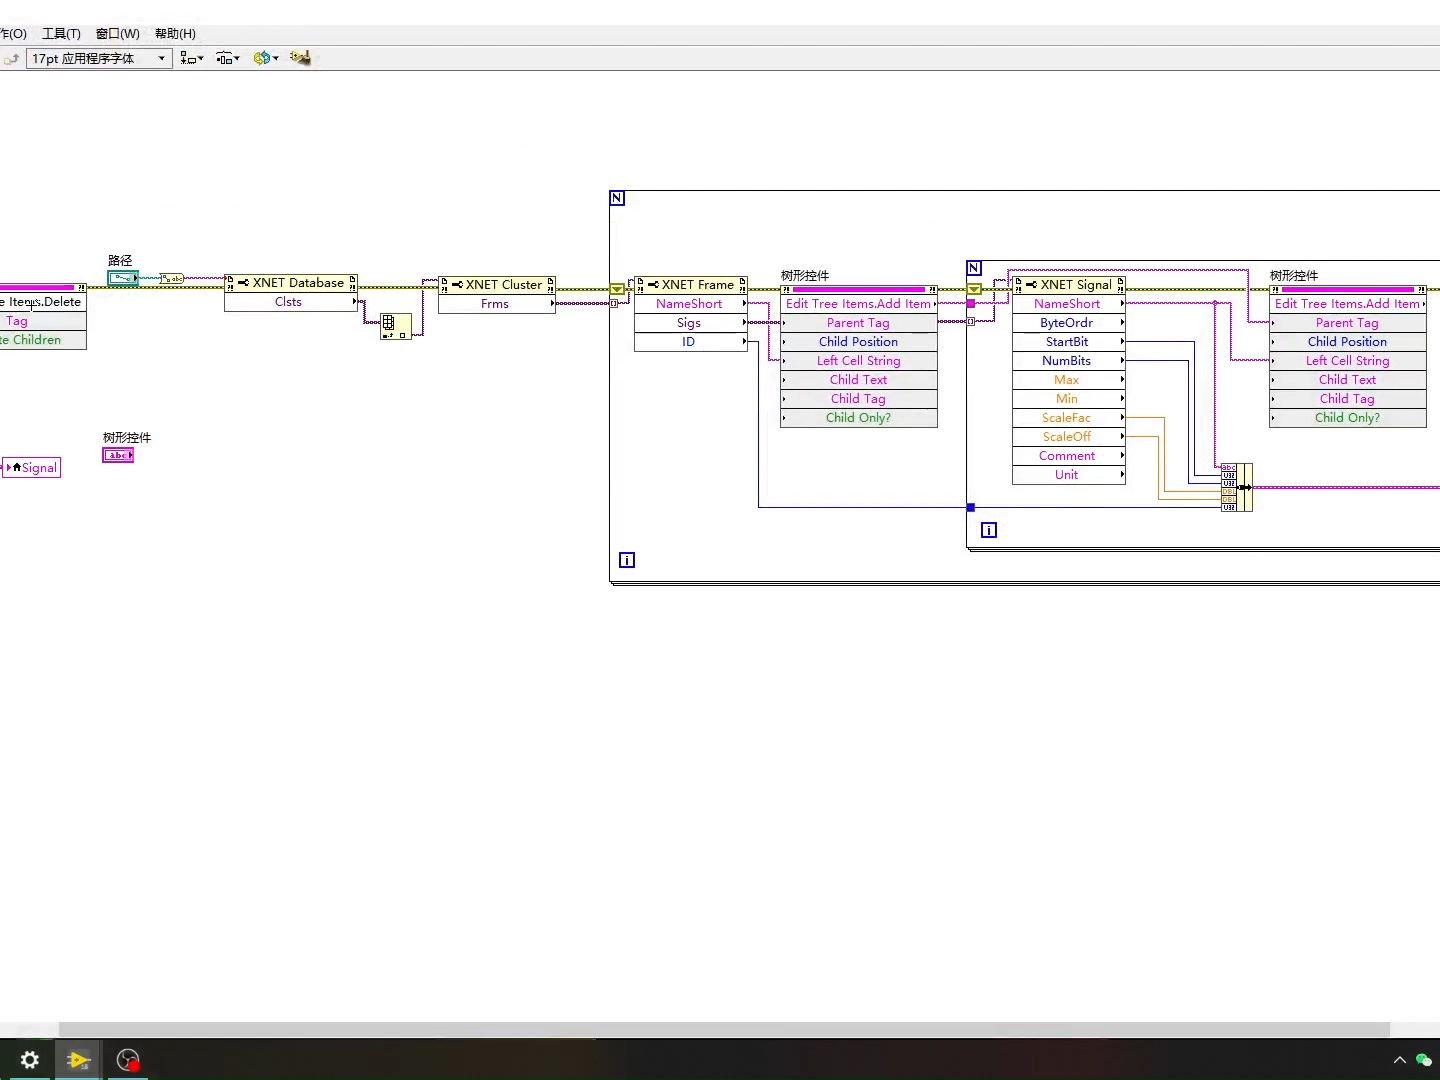Click the horizontal scrollbar at the bottom
The width and height of the screenshot is (1440, 1080).
724,1029
